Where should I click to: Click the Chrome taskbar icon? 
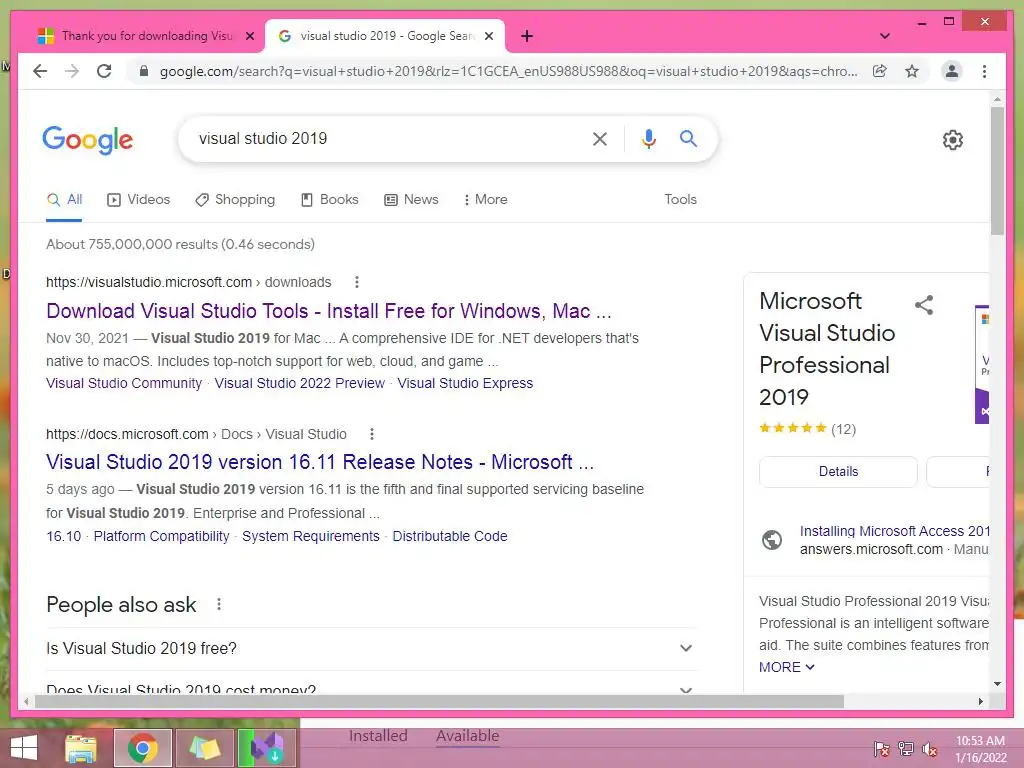pyautogui.click(x=142, y=748)
